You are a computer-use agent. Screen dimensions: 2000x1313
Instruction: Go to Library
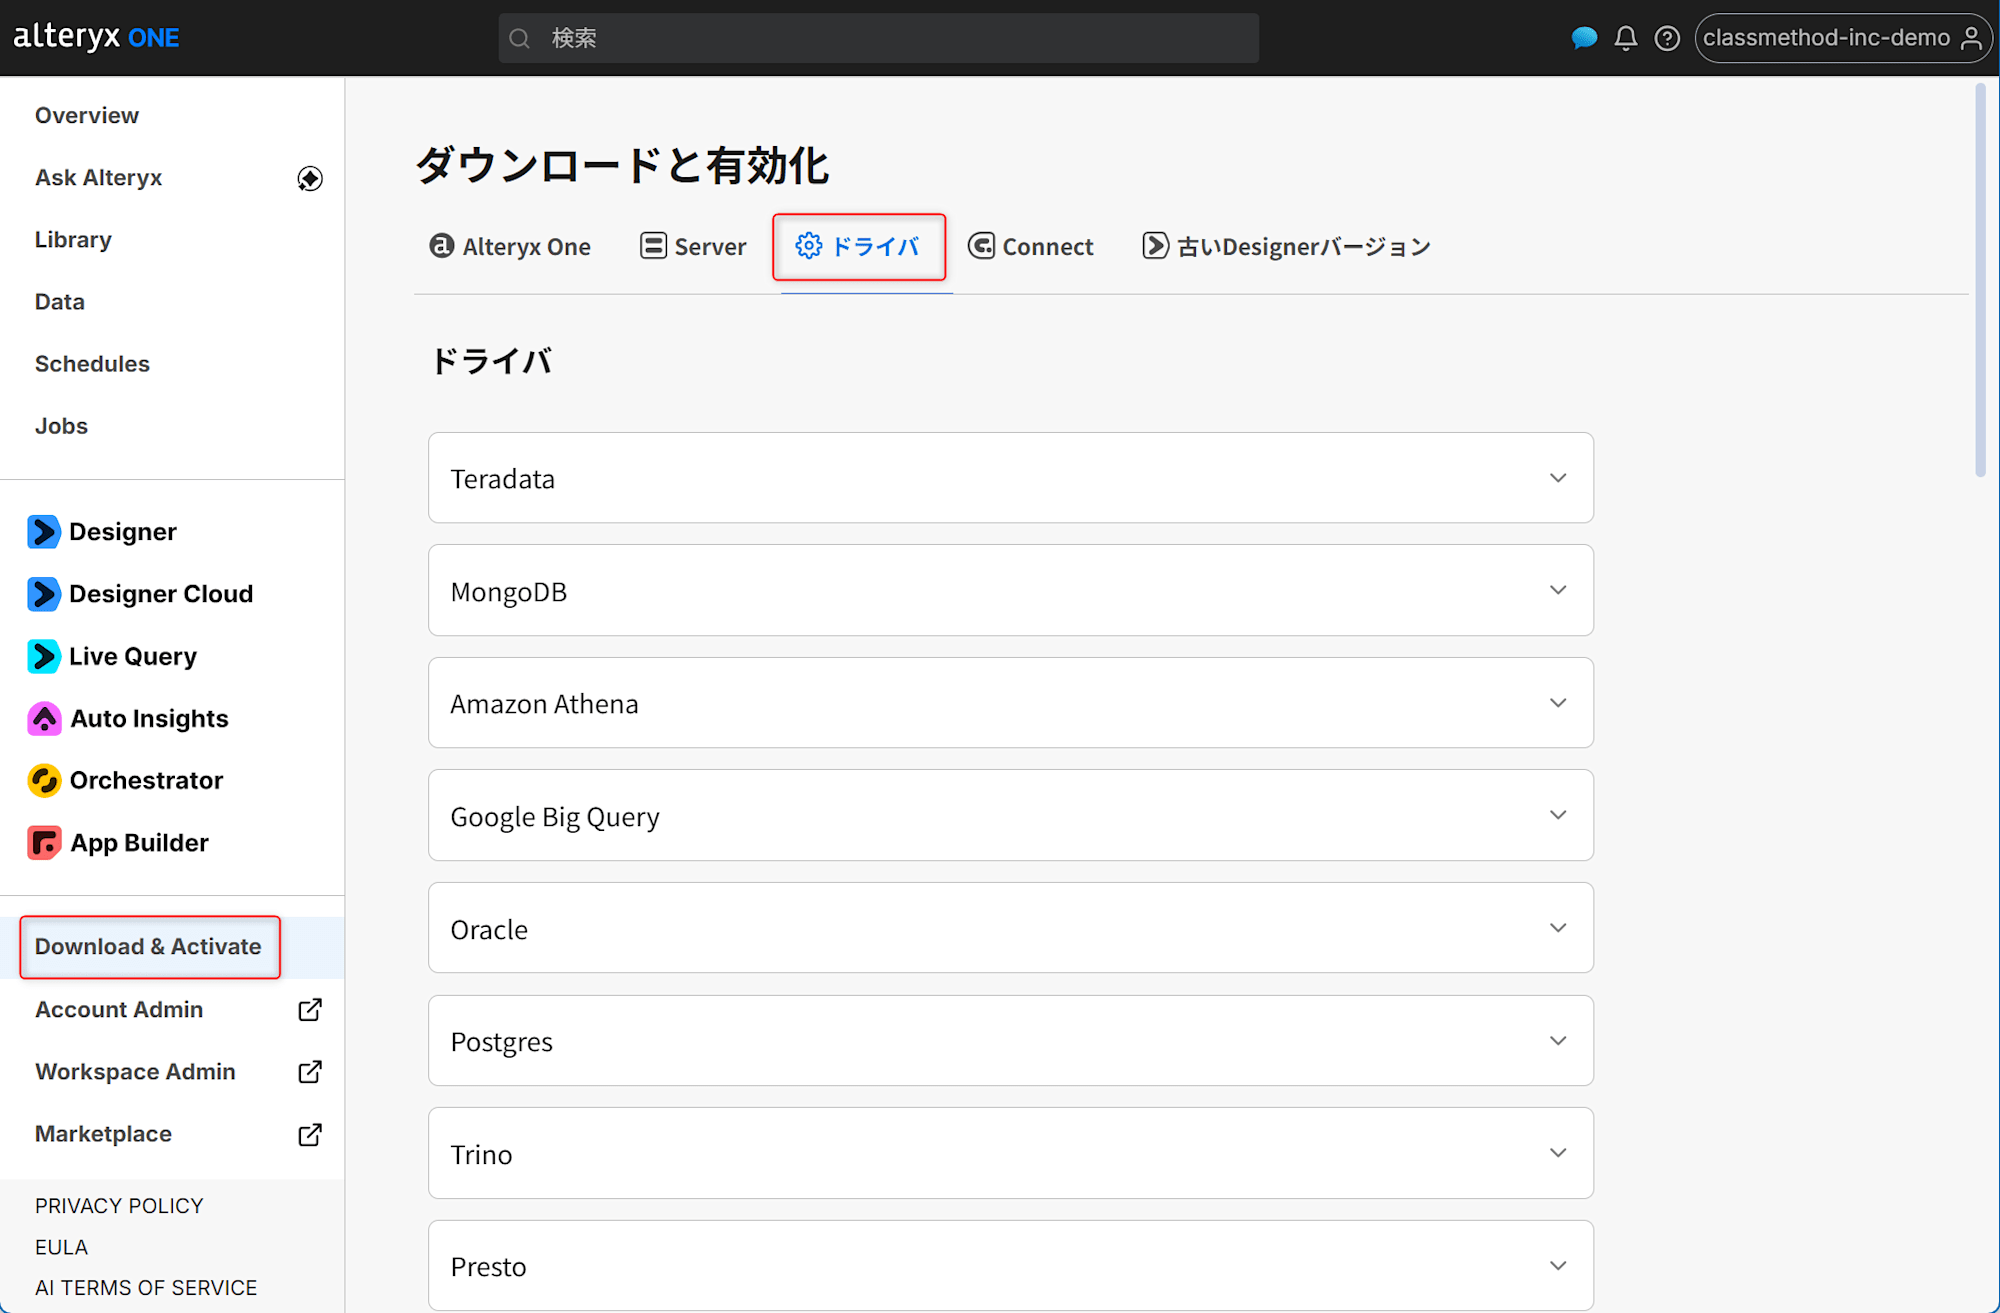pos(73,240)
